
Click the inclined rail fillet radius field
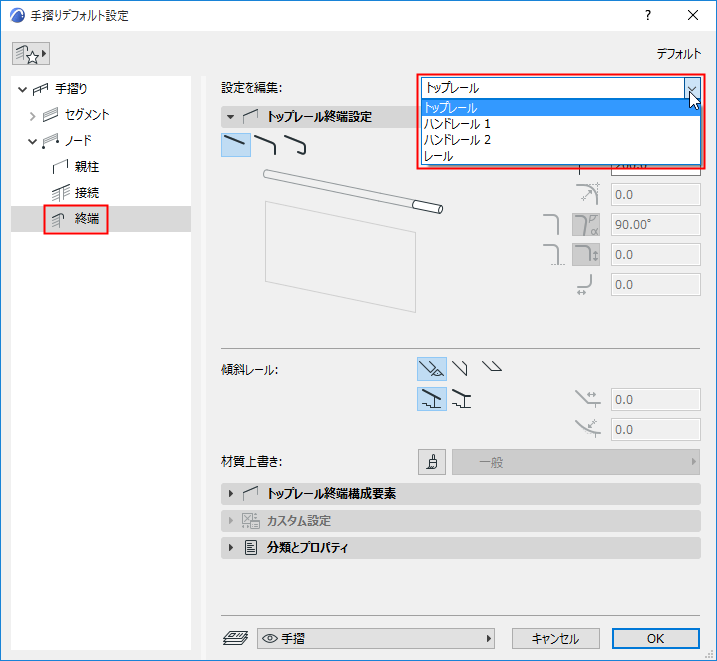(x=655, y=430)
